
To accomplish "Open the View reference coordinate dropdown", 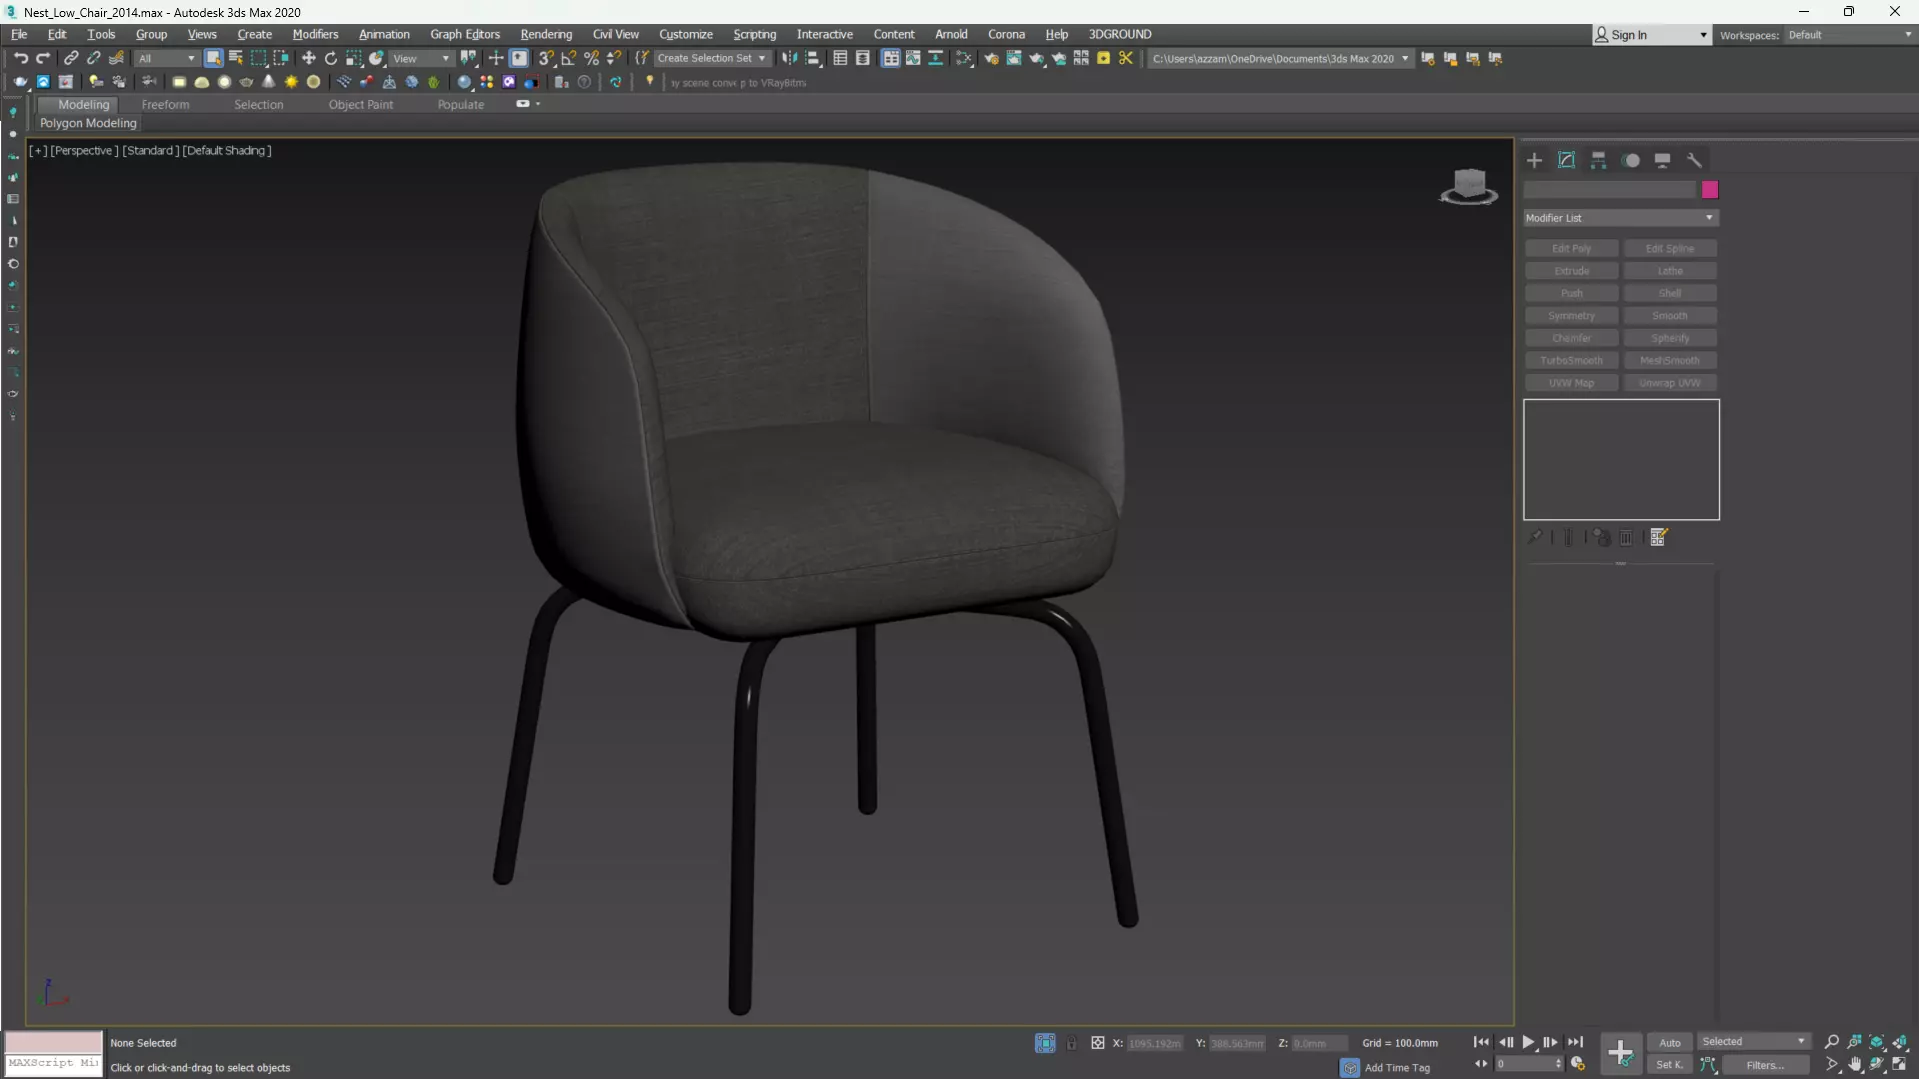I will (x=421, y=58).
